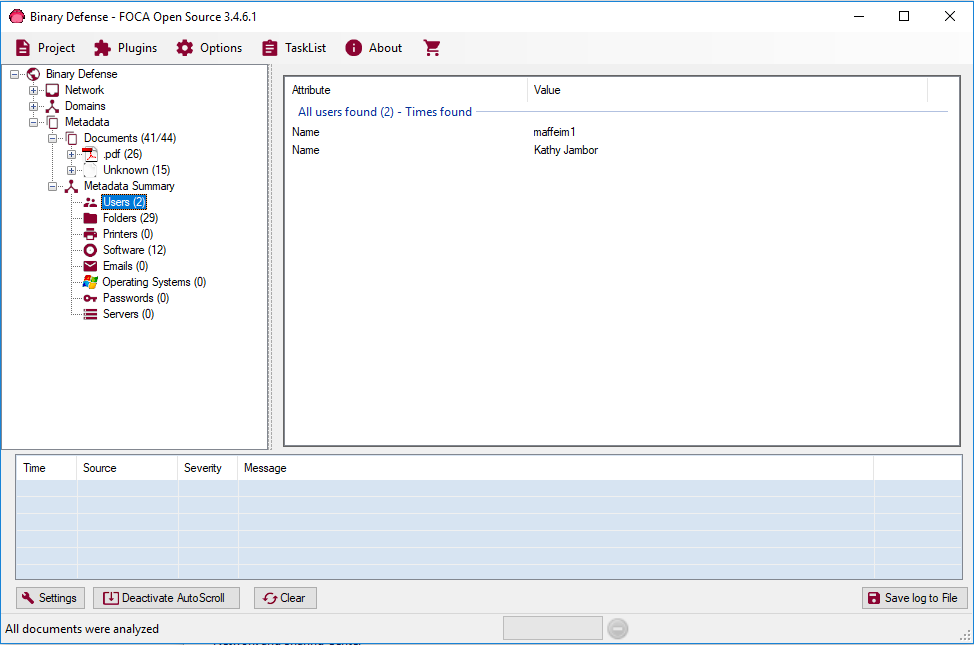Click the Software disc icon
This screenshot has width=974, height=645.
[91, 250]
